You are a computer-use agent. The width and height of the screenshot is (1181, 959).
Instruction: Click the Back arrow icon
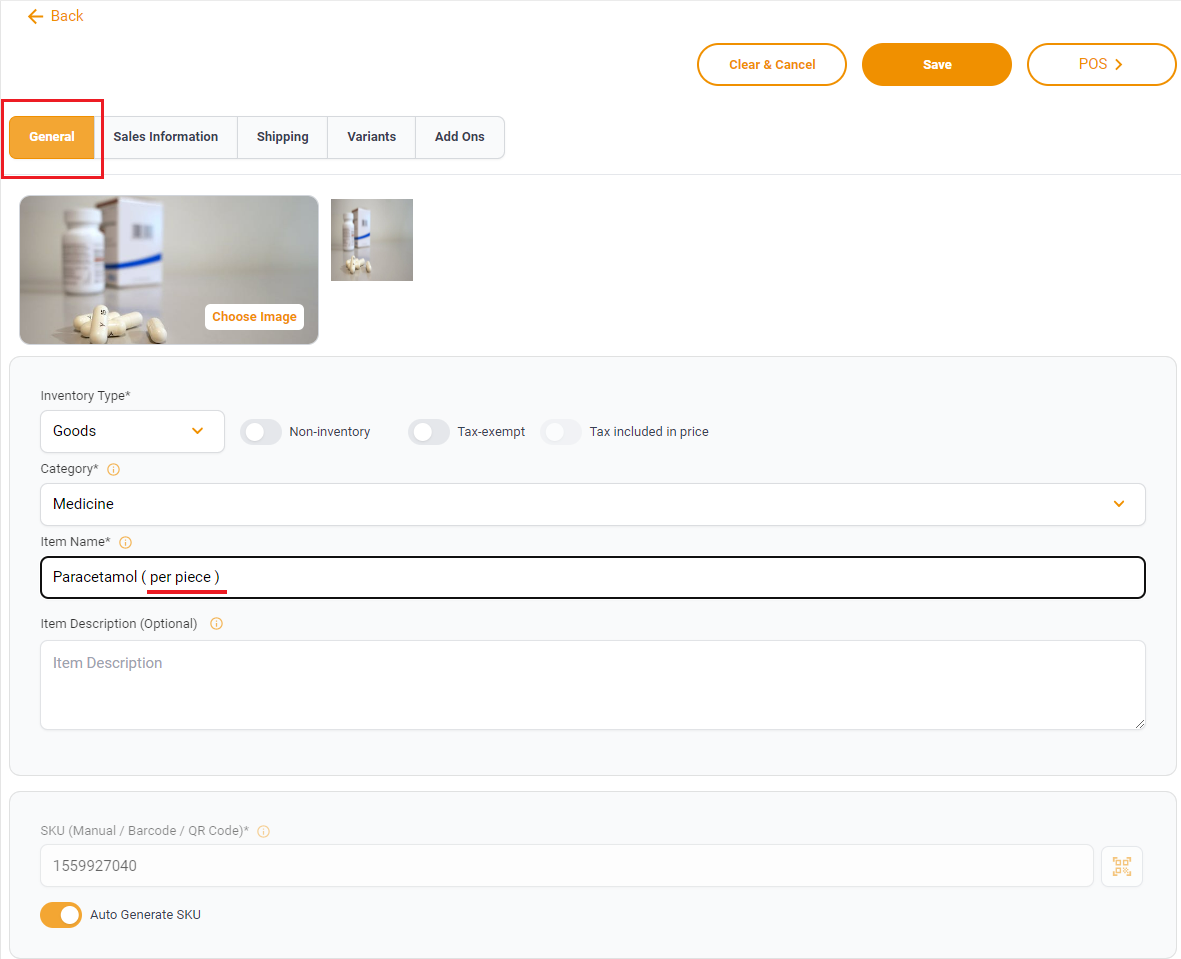coord(35,17)
